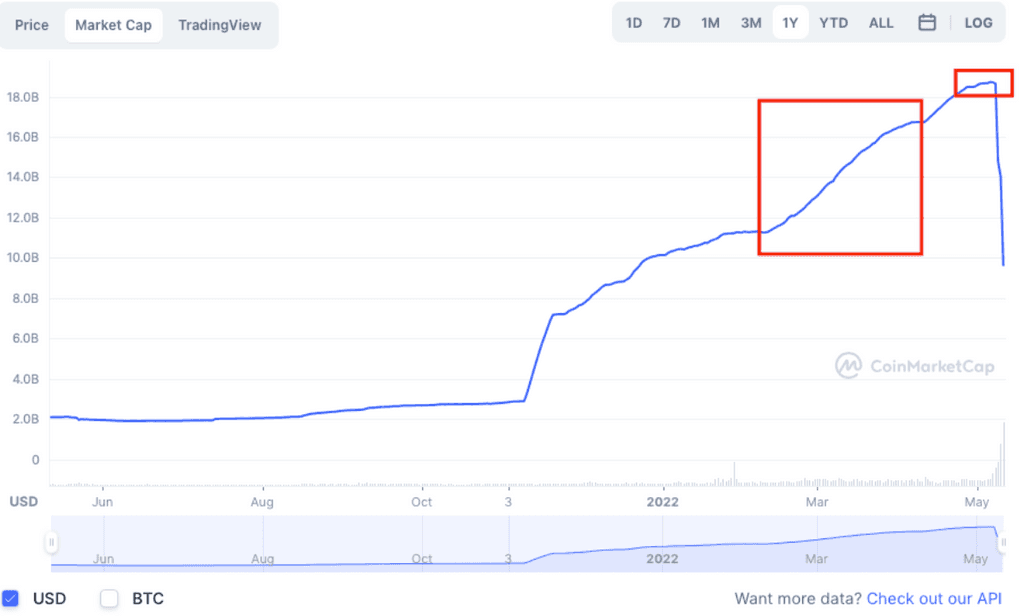The height and width of the screenshot is (616, 1024).
Task: Switch to the Price tab
Action: [32, 25]
